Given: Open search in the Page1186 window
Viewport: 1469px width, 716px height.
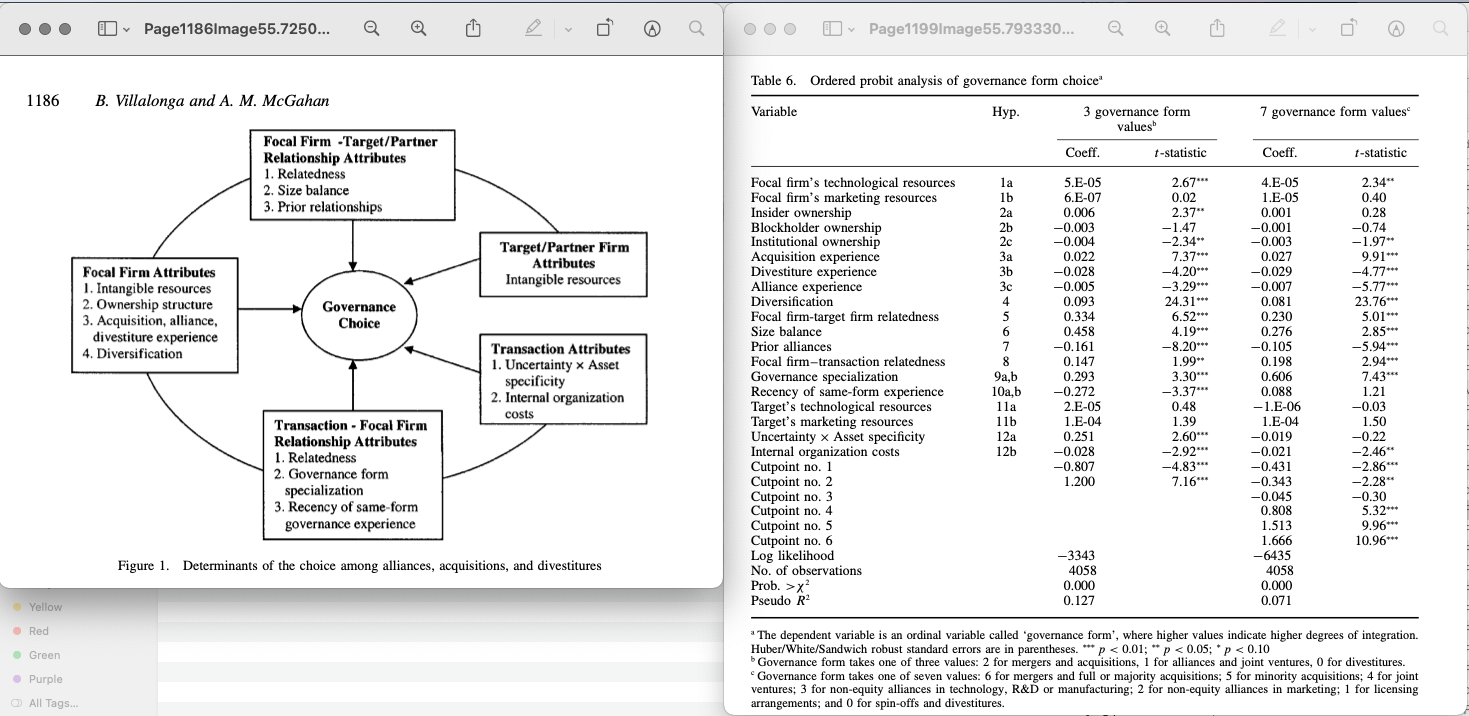Looking at the screenshot, I should [x=697, y=29].
